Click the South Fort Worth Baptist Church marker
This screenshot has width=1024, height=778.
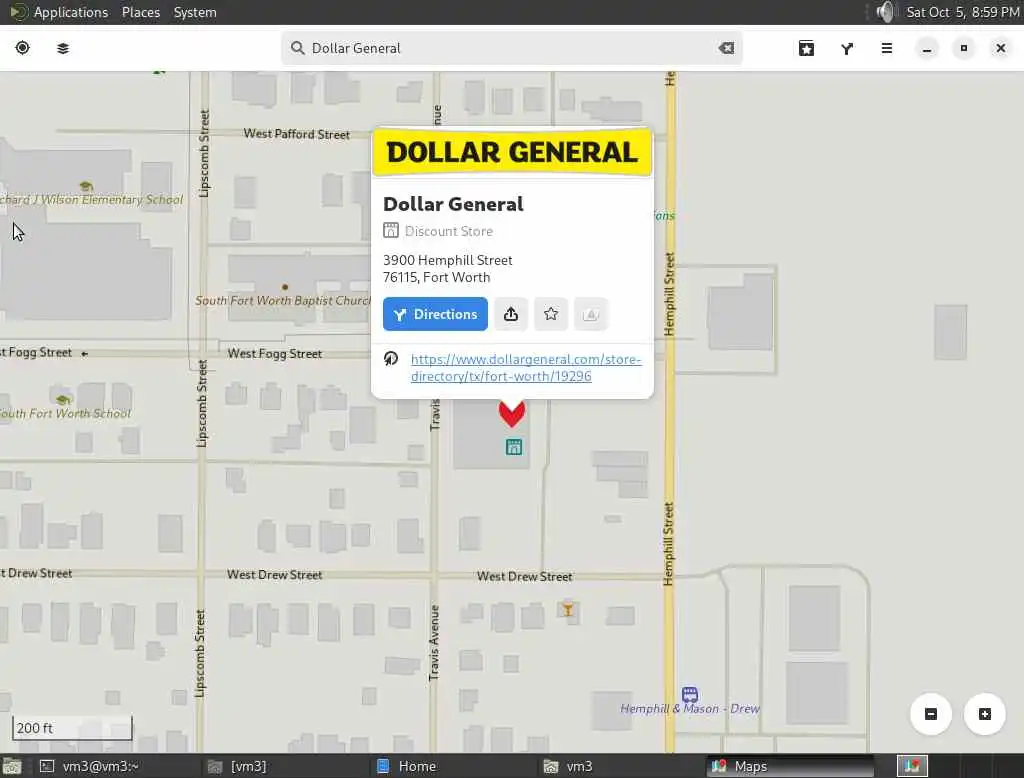point(285,287)
